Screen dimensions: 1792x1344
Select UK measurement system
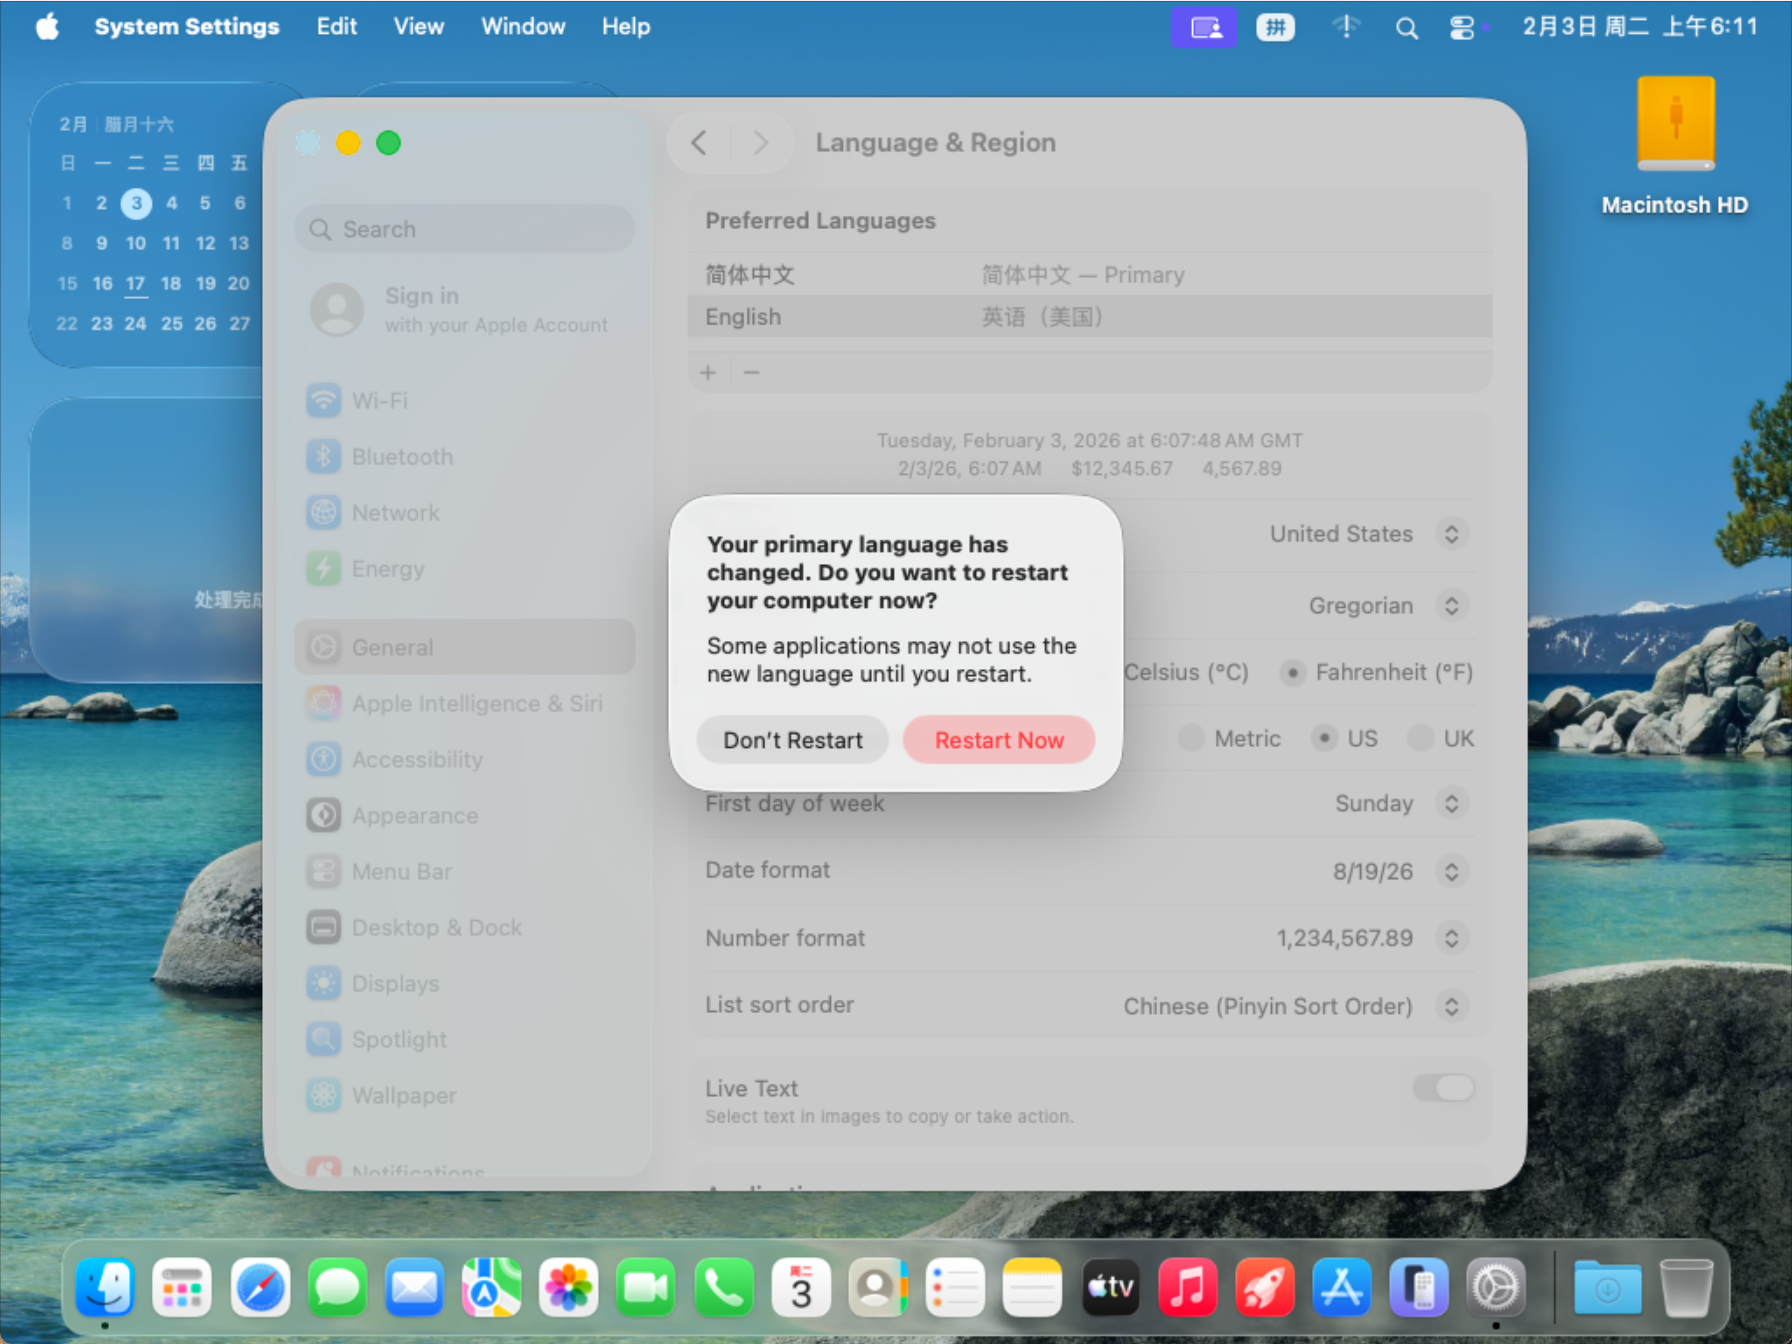[x=1420, y=738]
